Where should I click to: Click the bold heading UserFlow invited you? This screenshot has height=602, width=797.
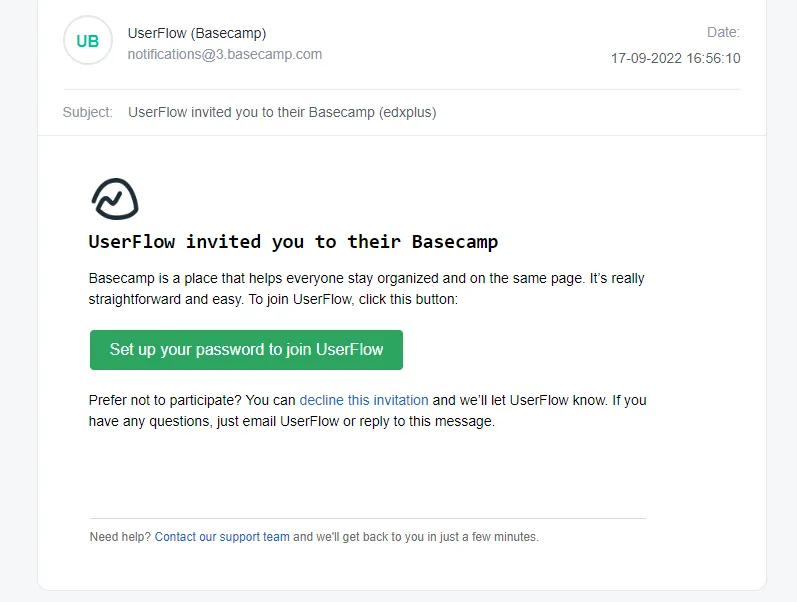[293, 242]
